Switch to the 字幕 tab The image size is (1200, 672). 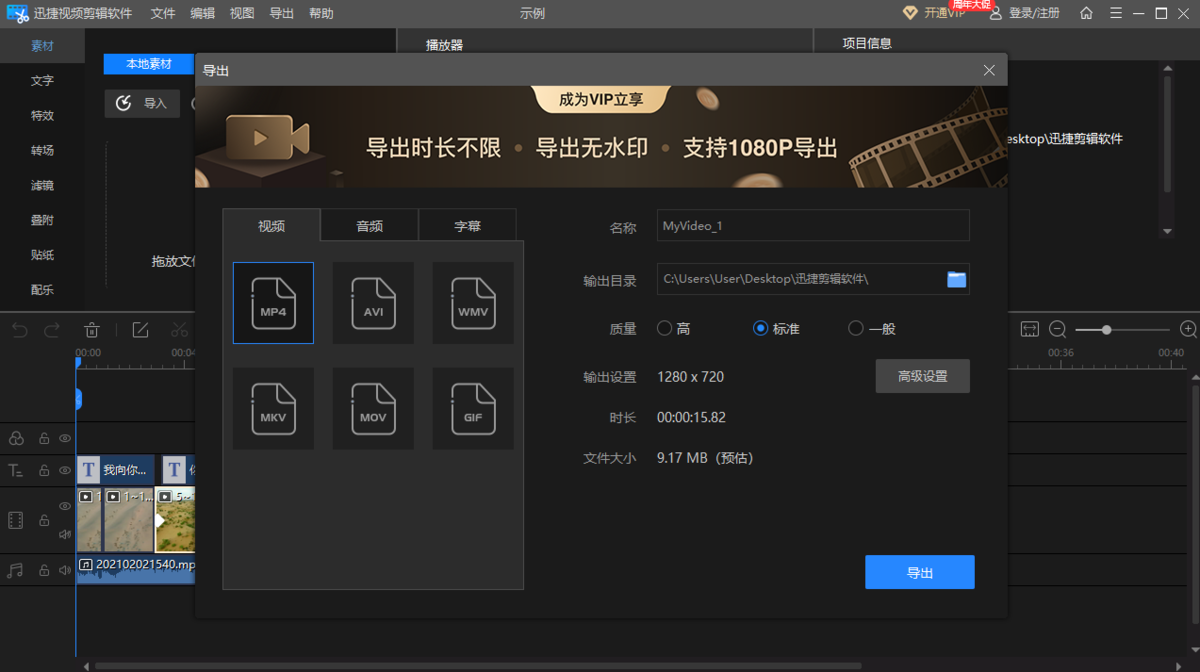coord(466,225)
